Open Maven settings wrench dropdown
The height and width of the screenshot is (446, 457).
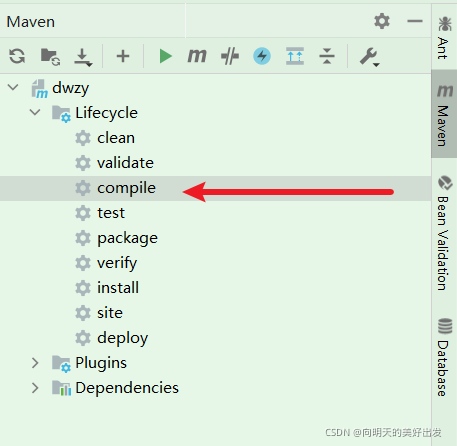coord(369,57)
